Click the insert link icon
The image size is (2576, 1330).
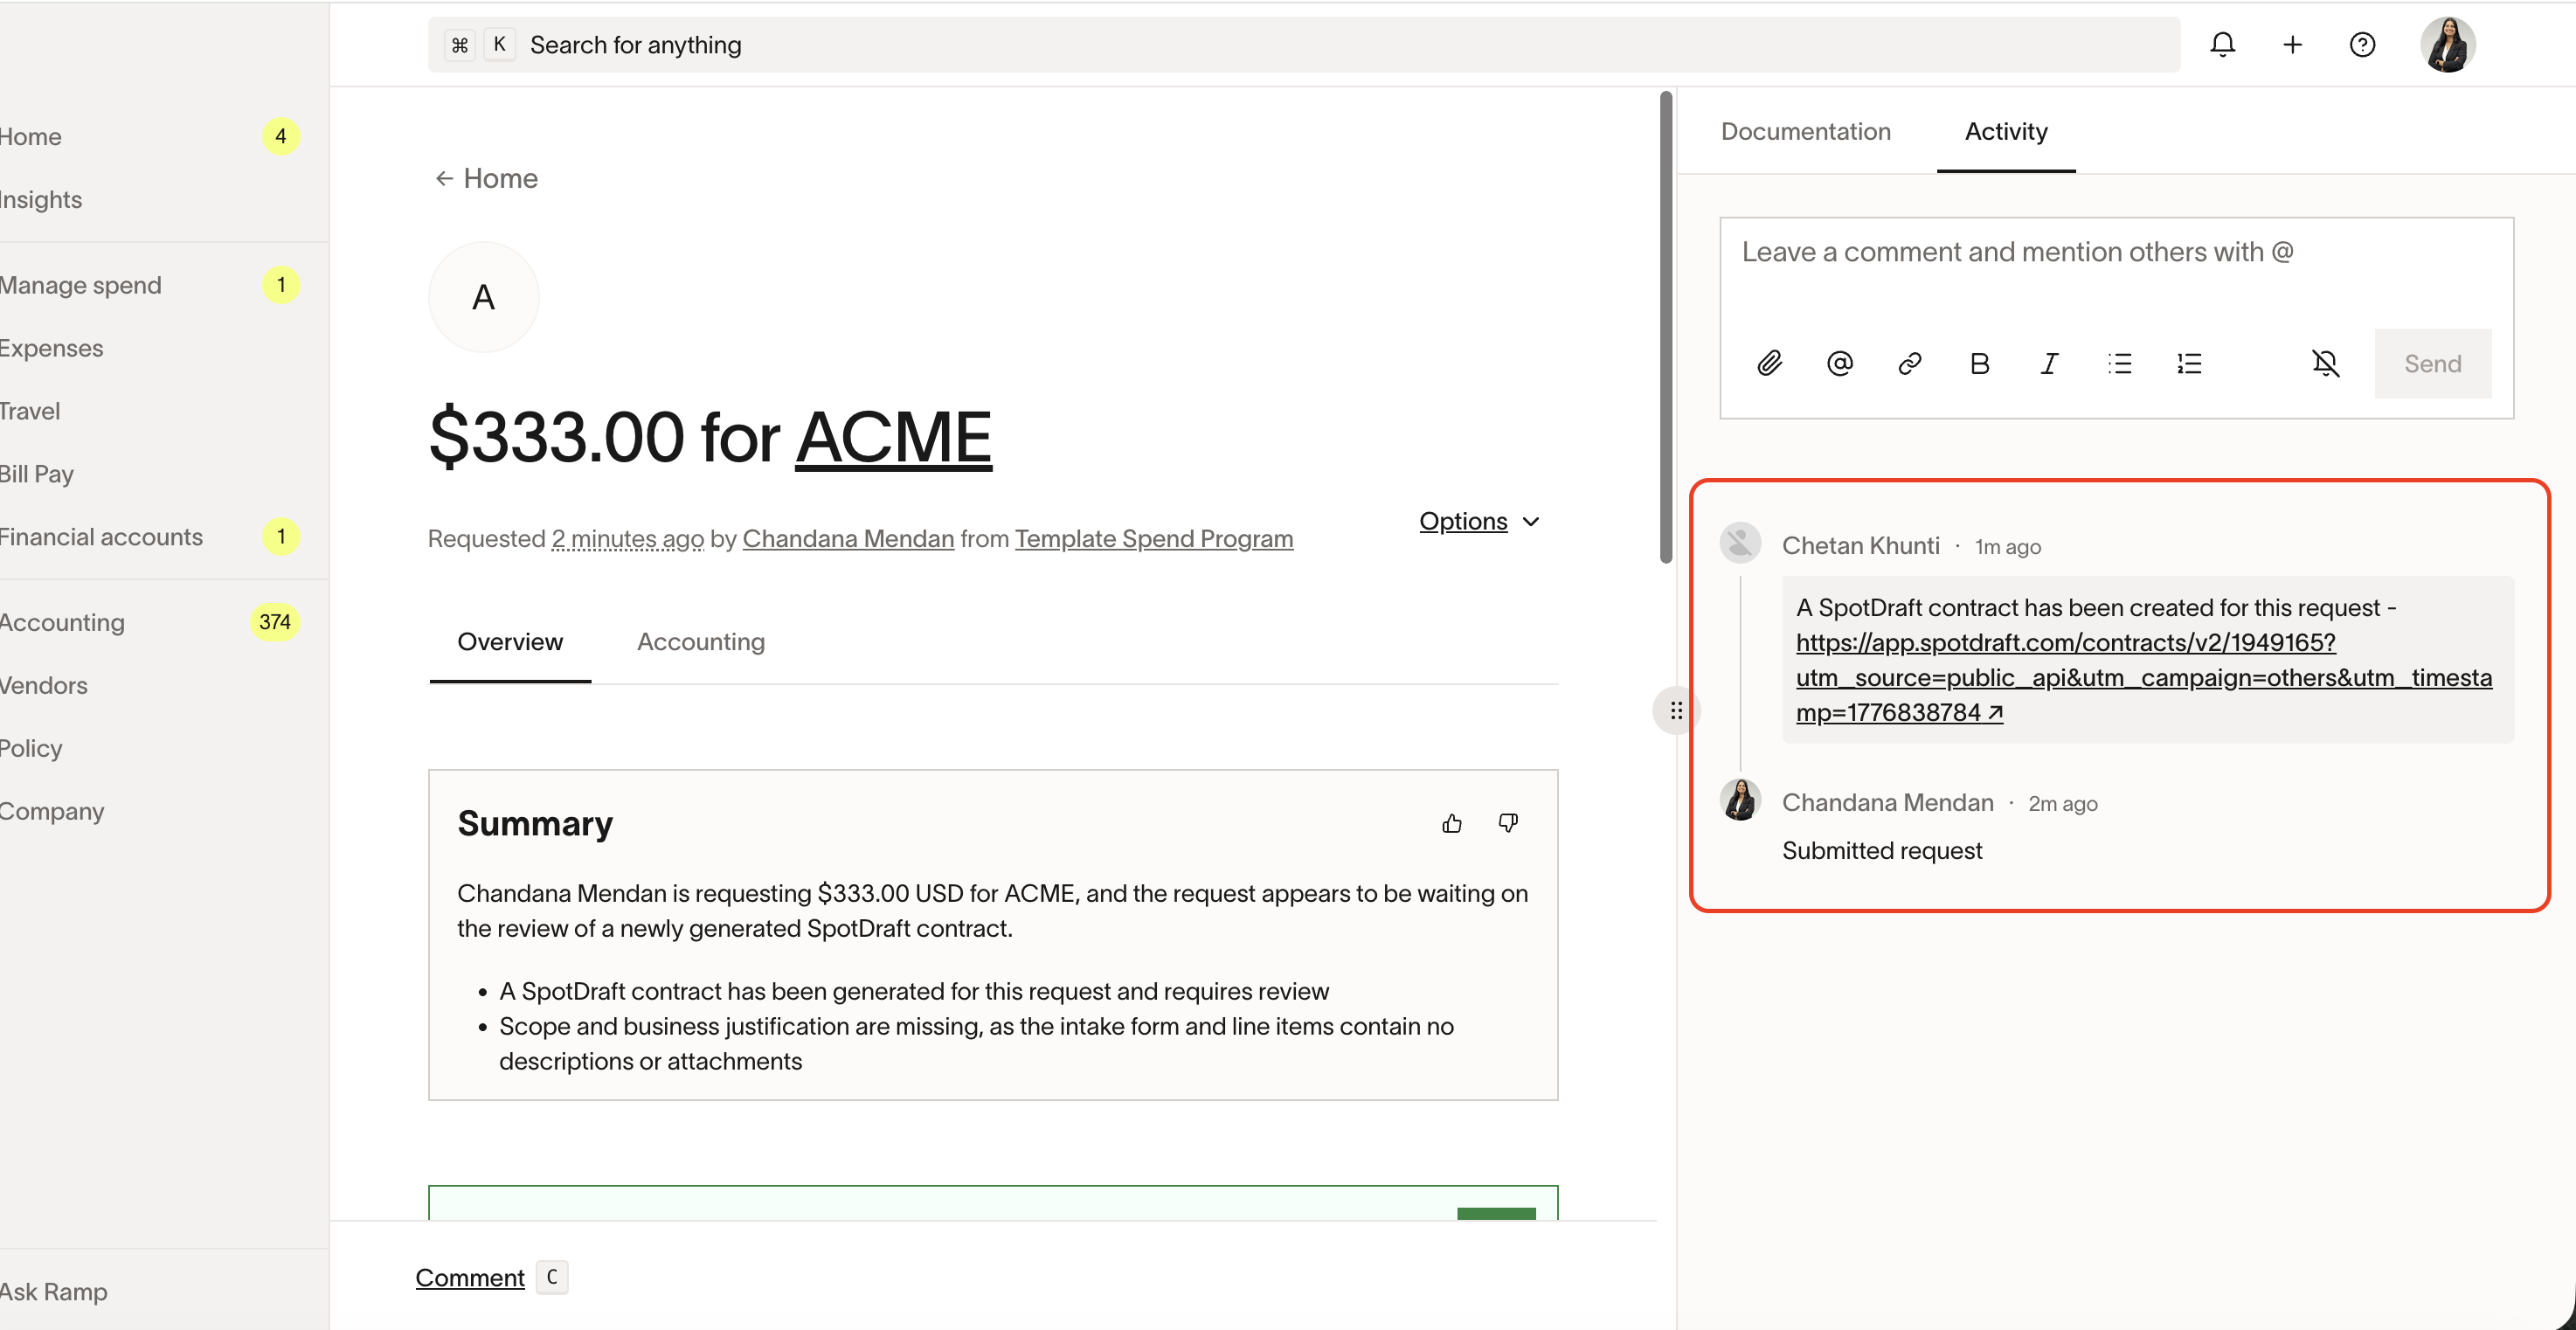tap(1909, 363)
